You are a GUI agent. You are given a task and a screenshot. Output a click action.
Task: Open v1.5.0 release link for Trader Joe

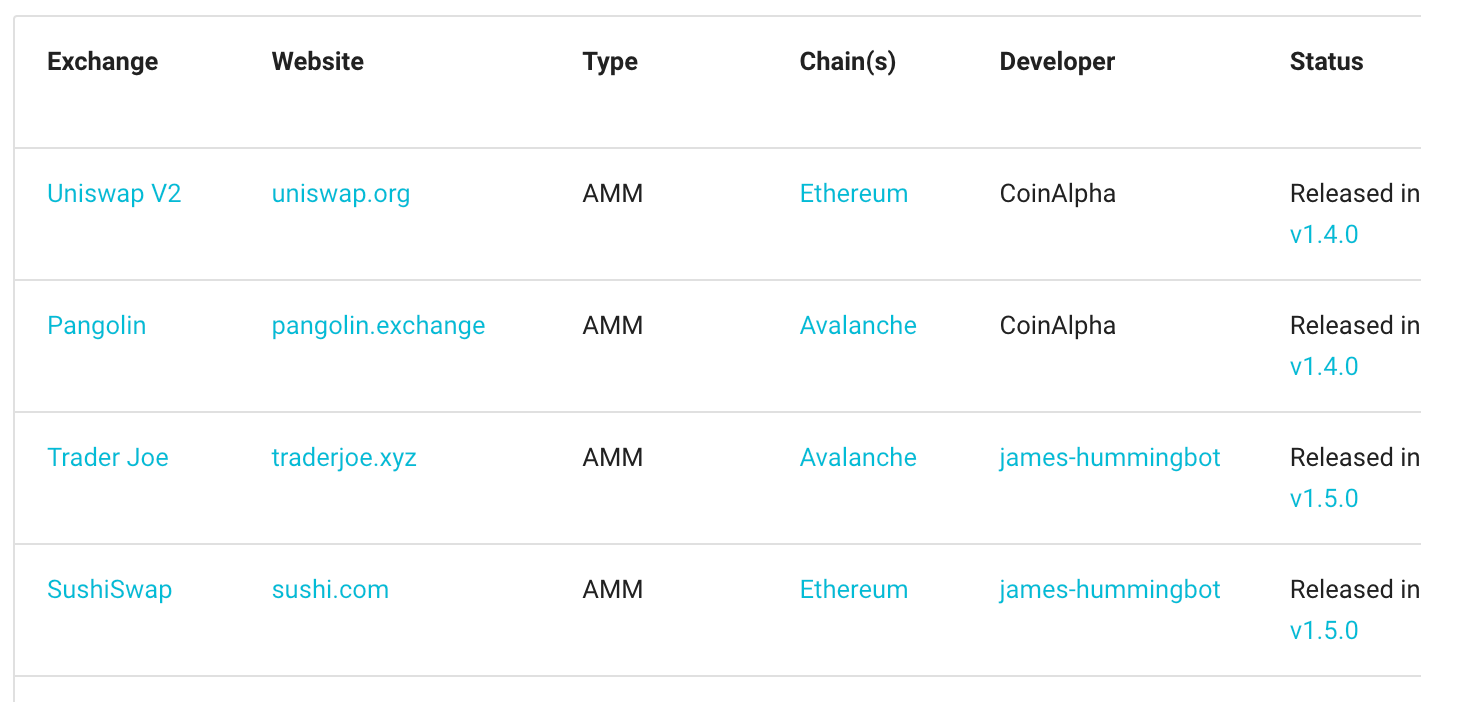point(1324,499)
